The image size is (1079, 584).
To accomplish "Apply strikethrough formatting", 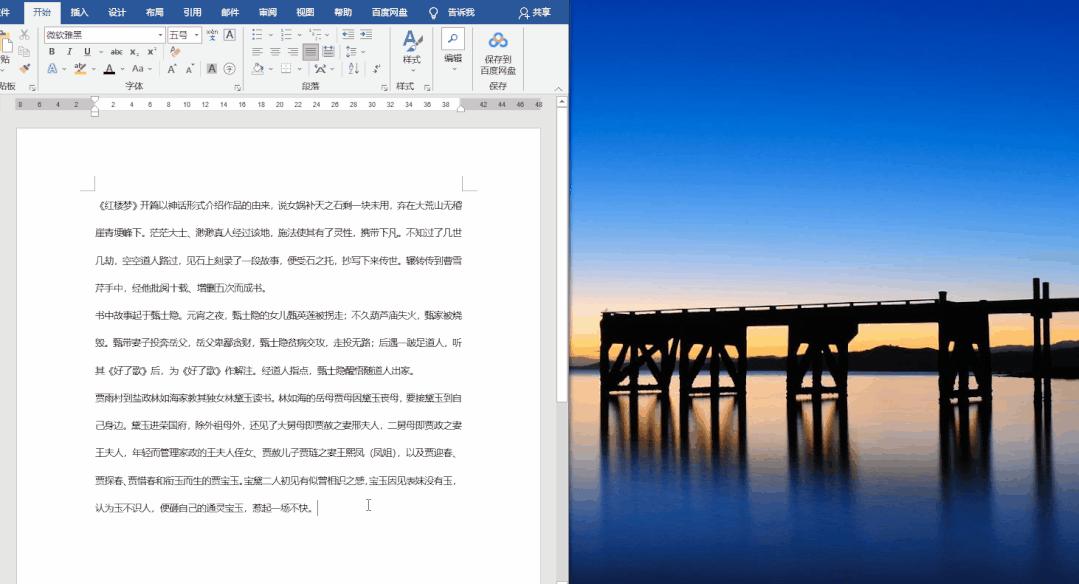I will pos(118,50).
